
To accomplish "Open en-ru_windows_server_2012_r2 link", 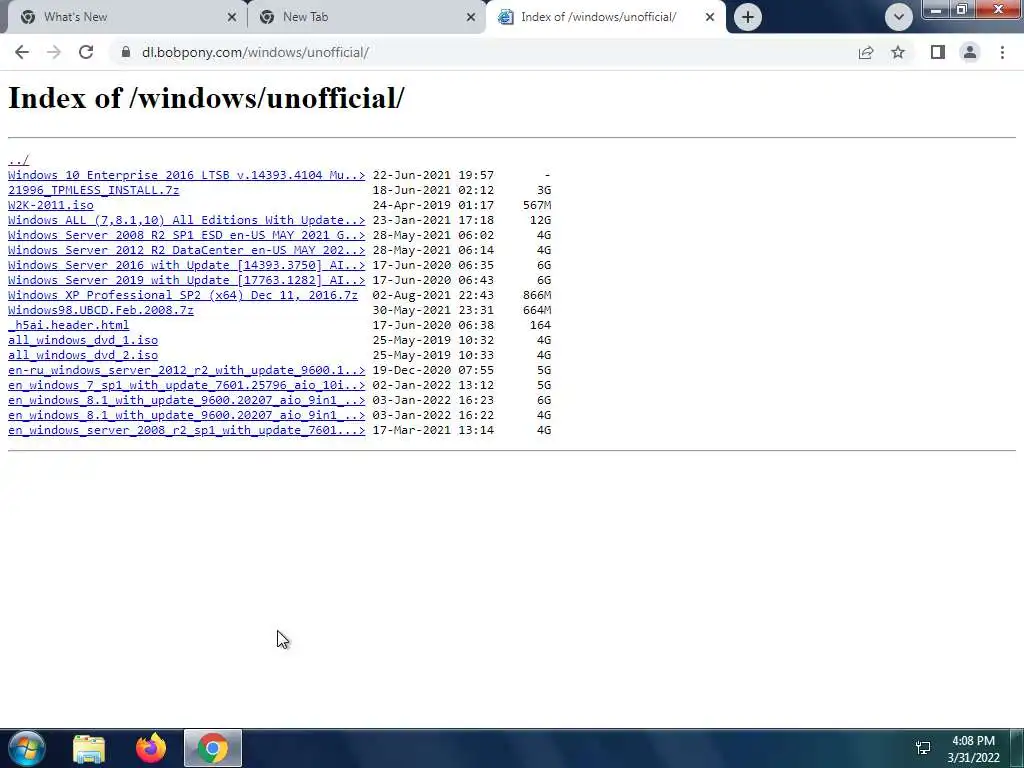I will click(186, 370).
